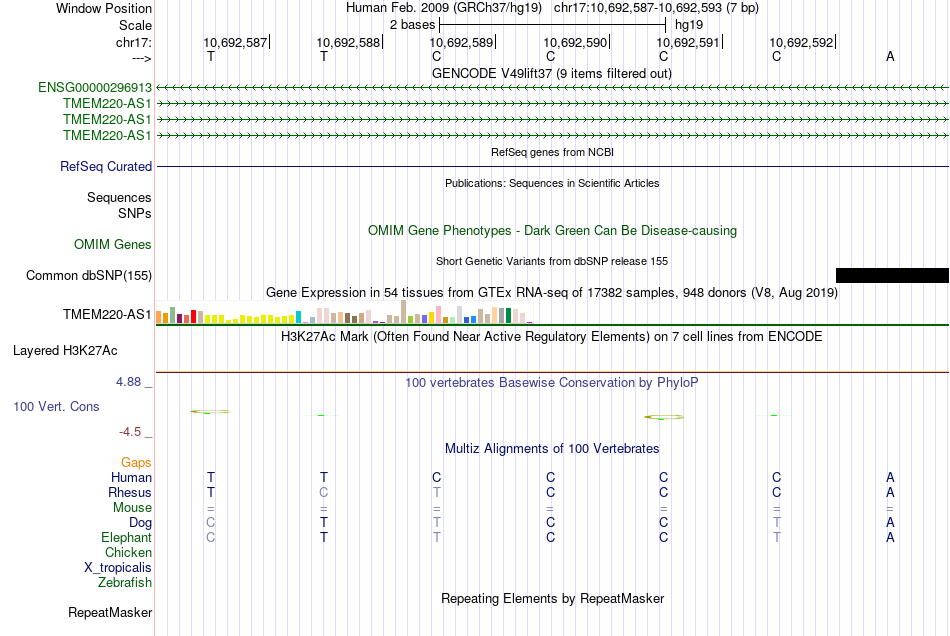Click 'Gene Expression in 54 tissues' GTEx title
Image resolution: width=950 pixels, height=636 pixels.
point(552,293)
